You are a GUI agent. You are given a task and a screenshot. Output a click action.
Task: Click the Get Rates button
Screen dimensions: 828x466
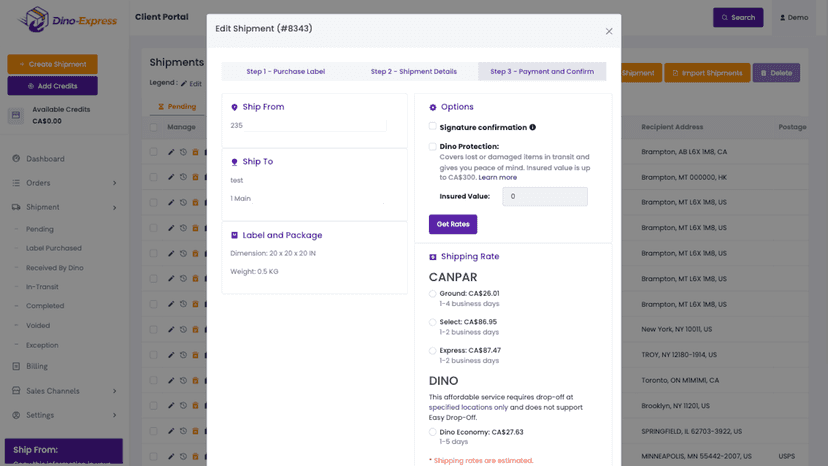pyautogui.click(x=453, y=224)
